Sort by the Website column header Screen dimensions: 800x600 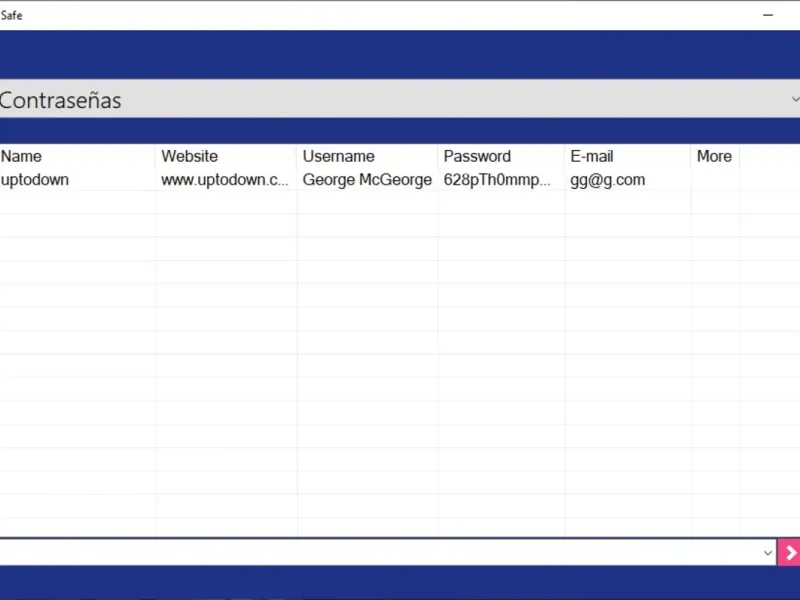point(226,156)
